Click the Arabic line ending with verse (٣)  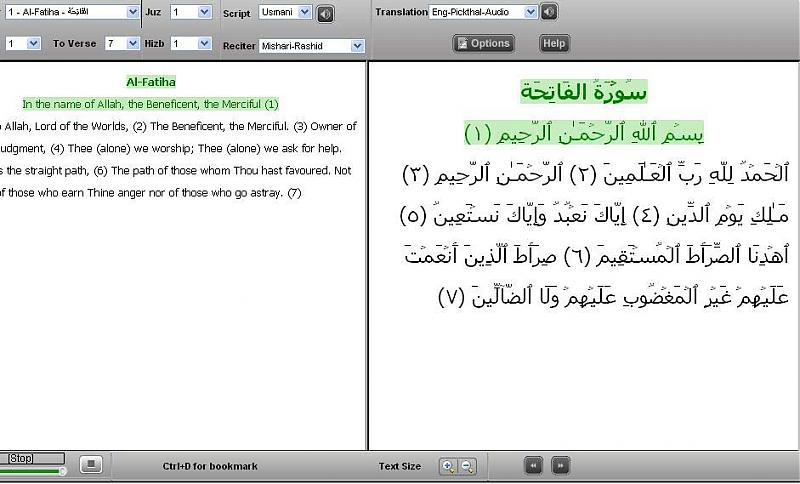(x=595, y=173)
